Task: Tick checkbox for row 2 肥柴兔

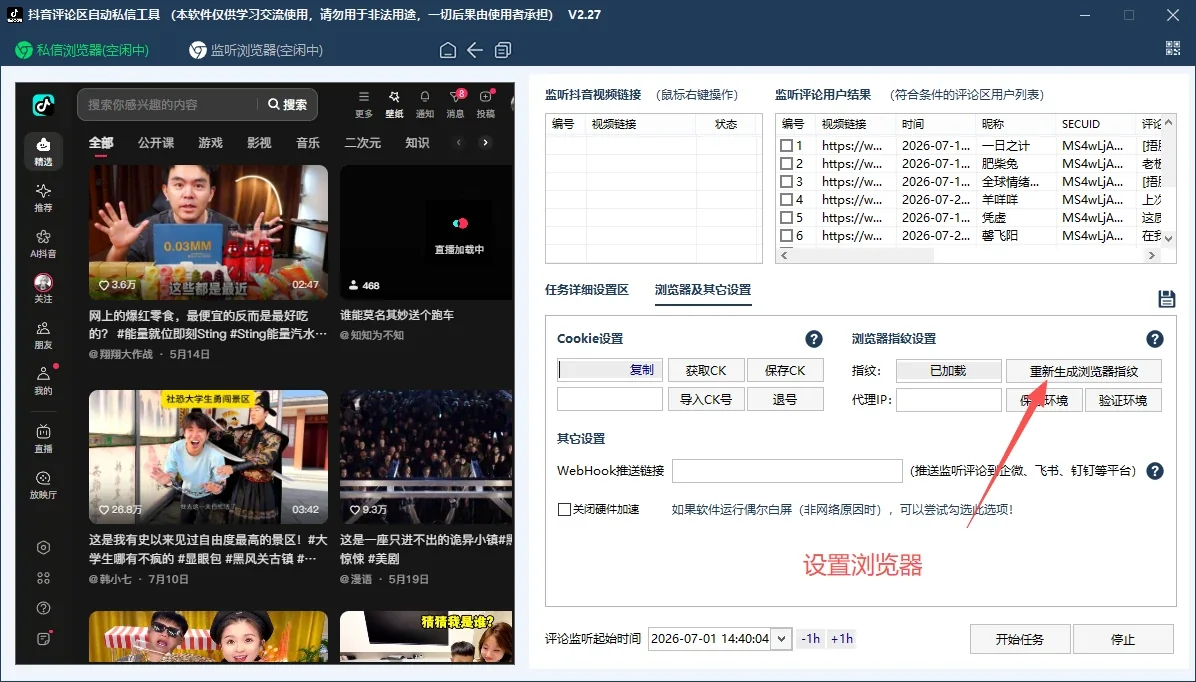Action: click(786, 163)
